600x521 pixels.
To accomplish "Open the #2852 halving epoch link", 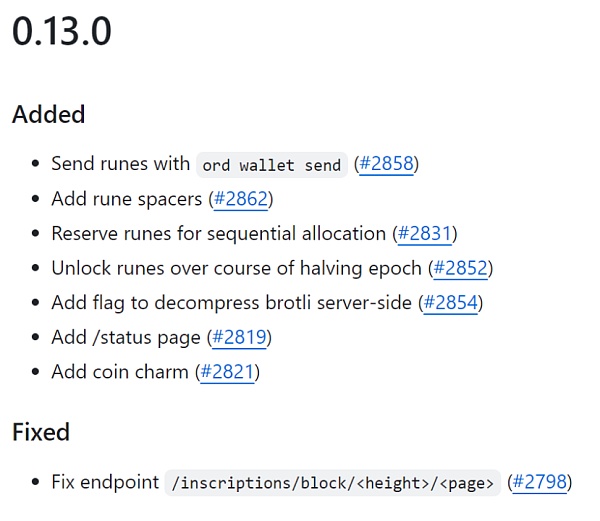I will [461, 268].
